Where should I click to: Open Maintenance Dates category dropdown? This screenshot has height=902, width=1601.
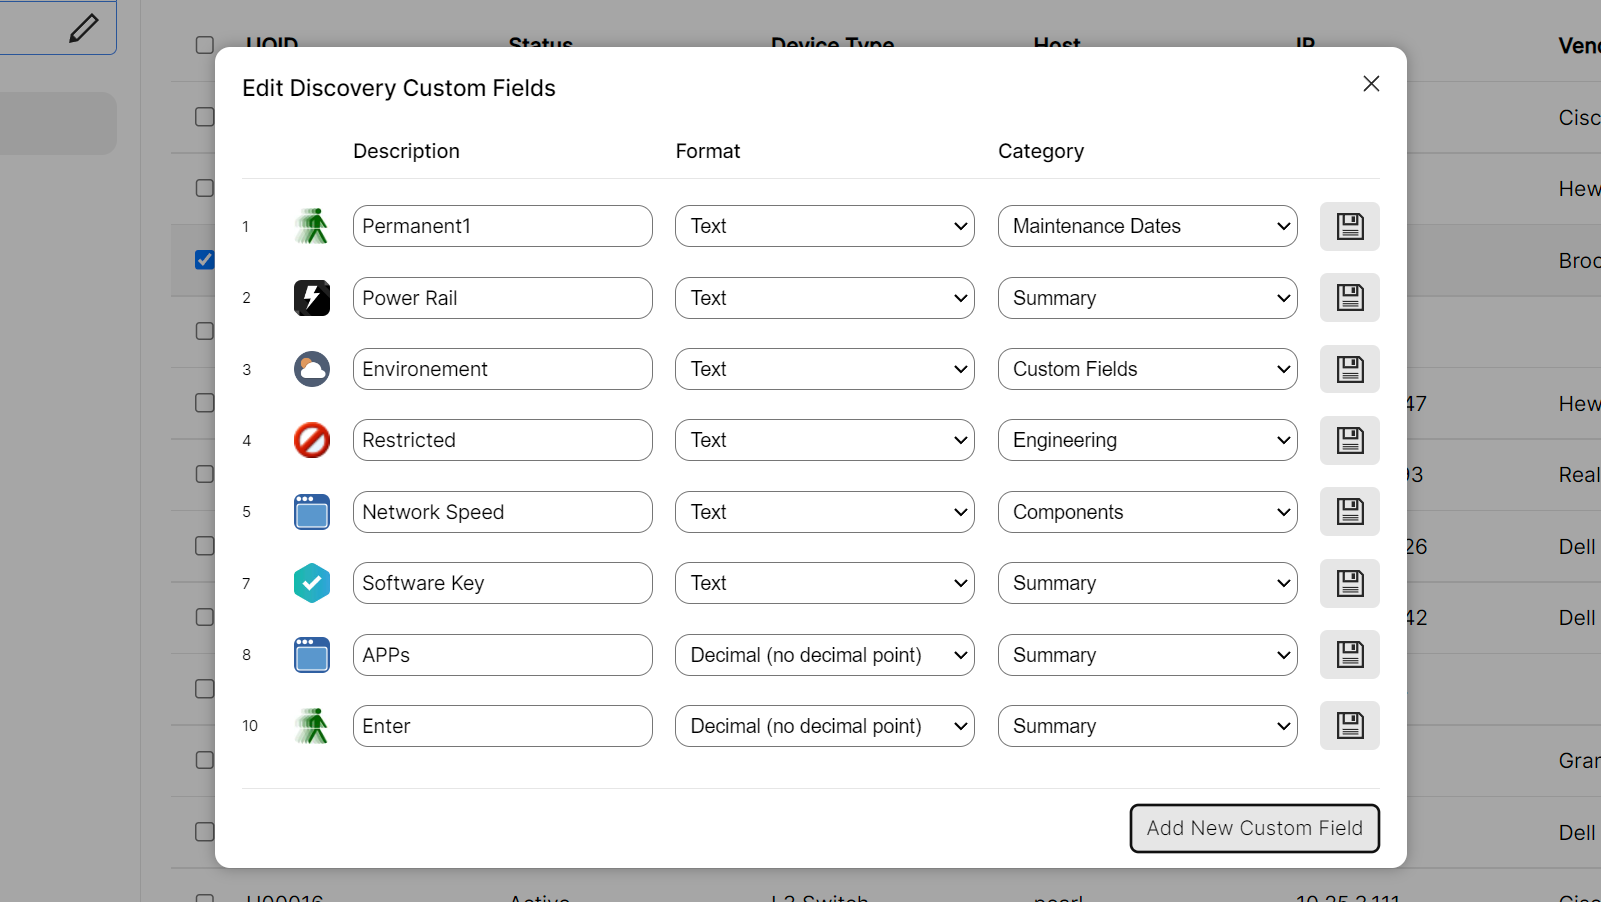tap(1148, 226)
